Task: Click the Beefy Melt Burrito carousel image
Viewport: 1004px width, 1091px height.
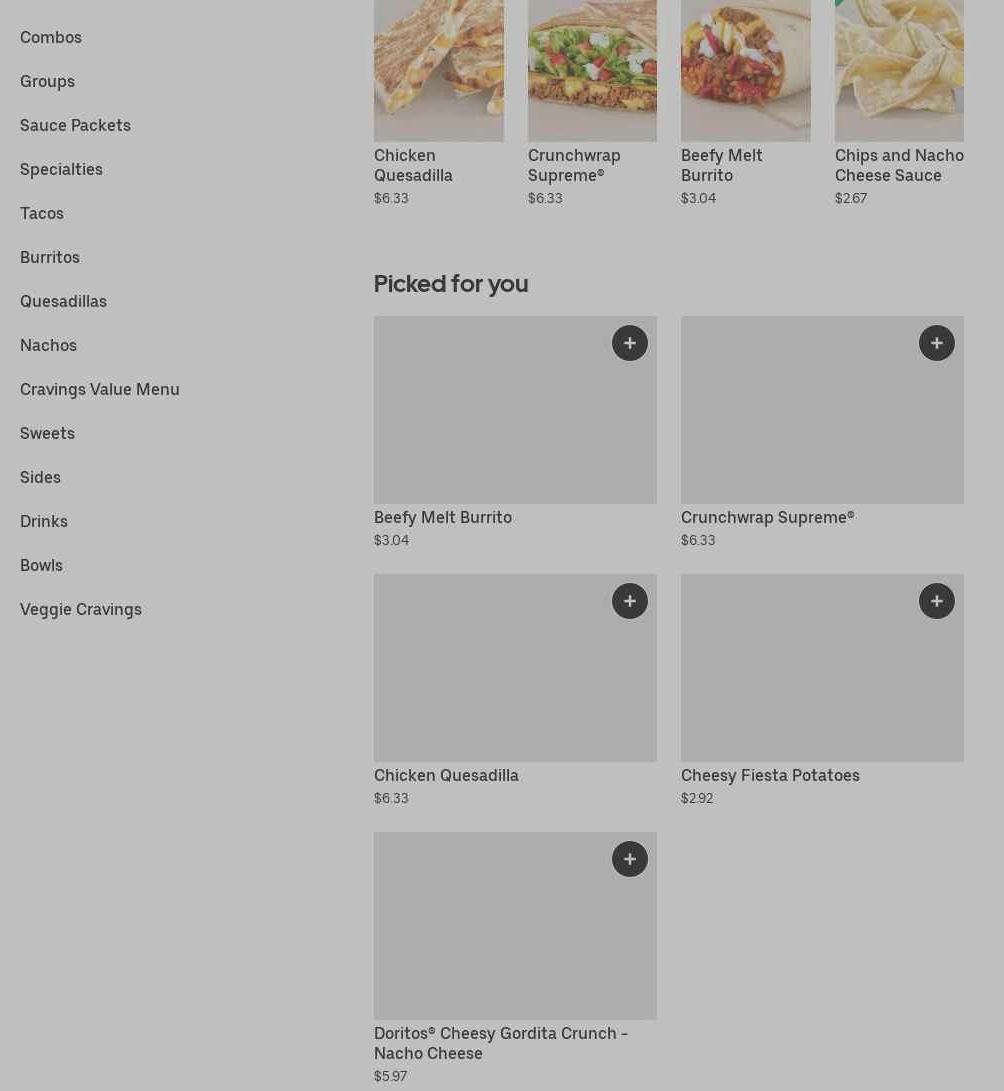Action: pyautogui.click(x=745, y=70)
